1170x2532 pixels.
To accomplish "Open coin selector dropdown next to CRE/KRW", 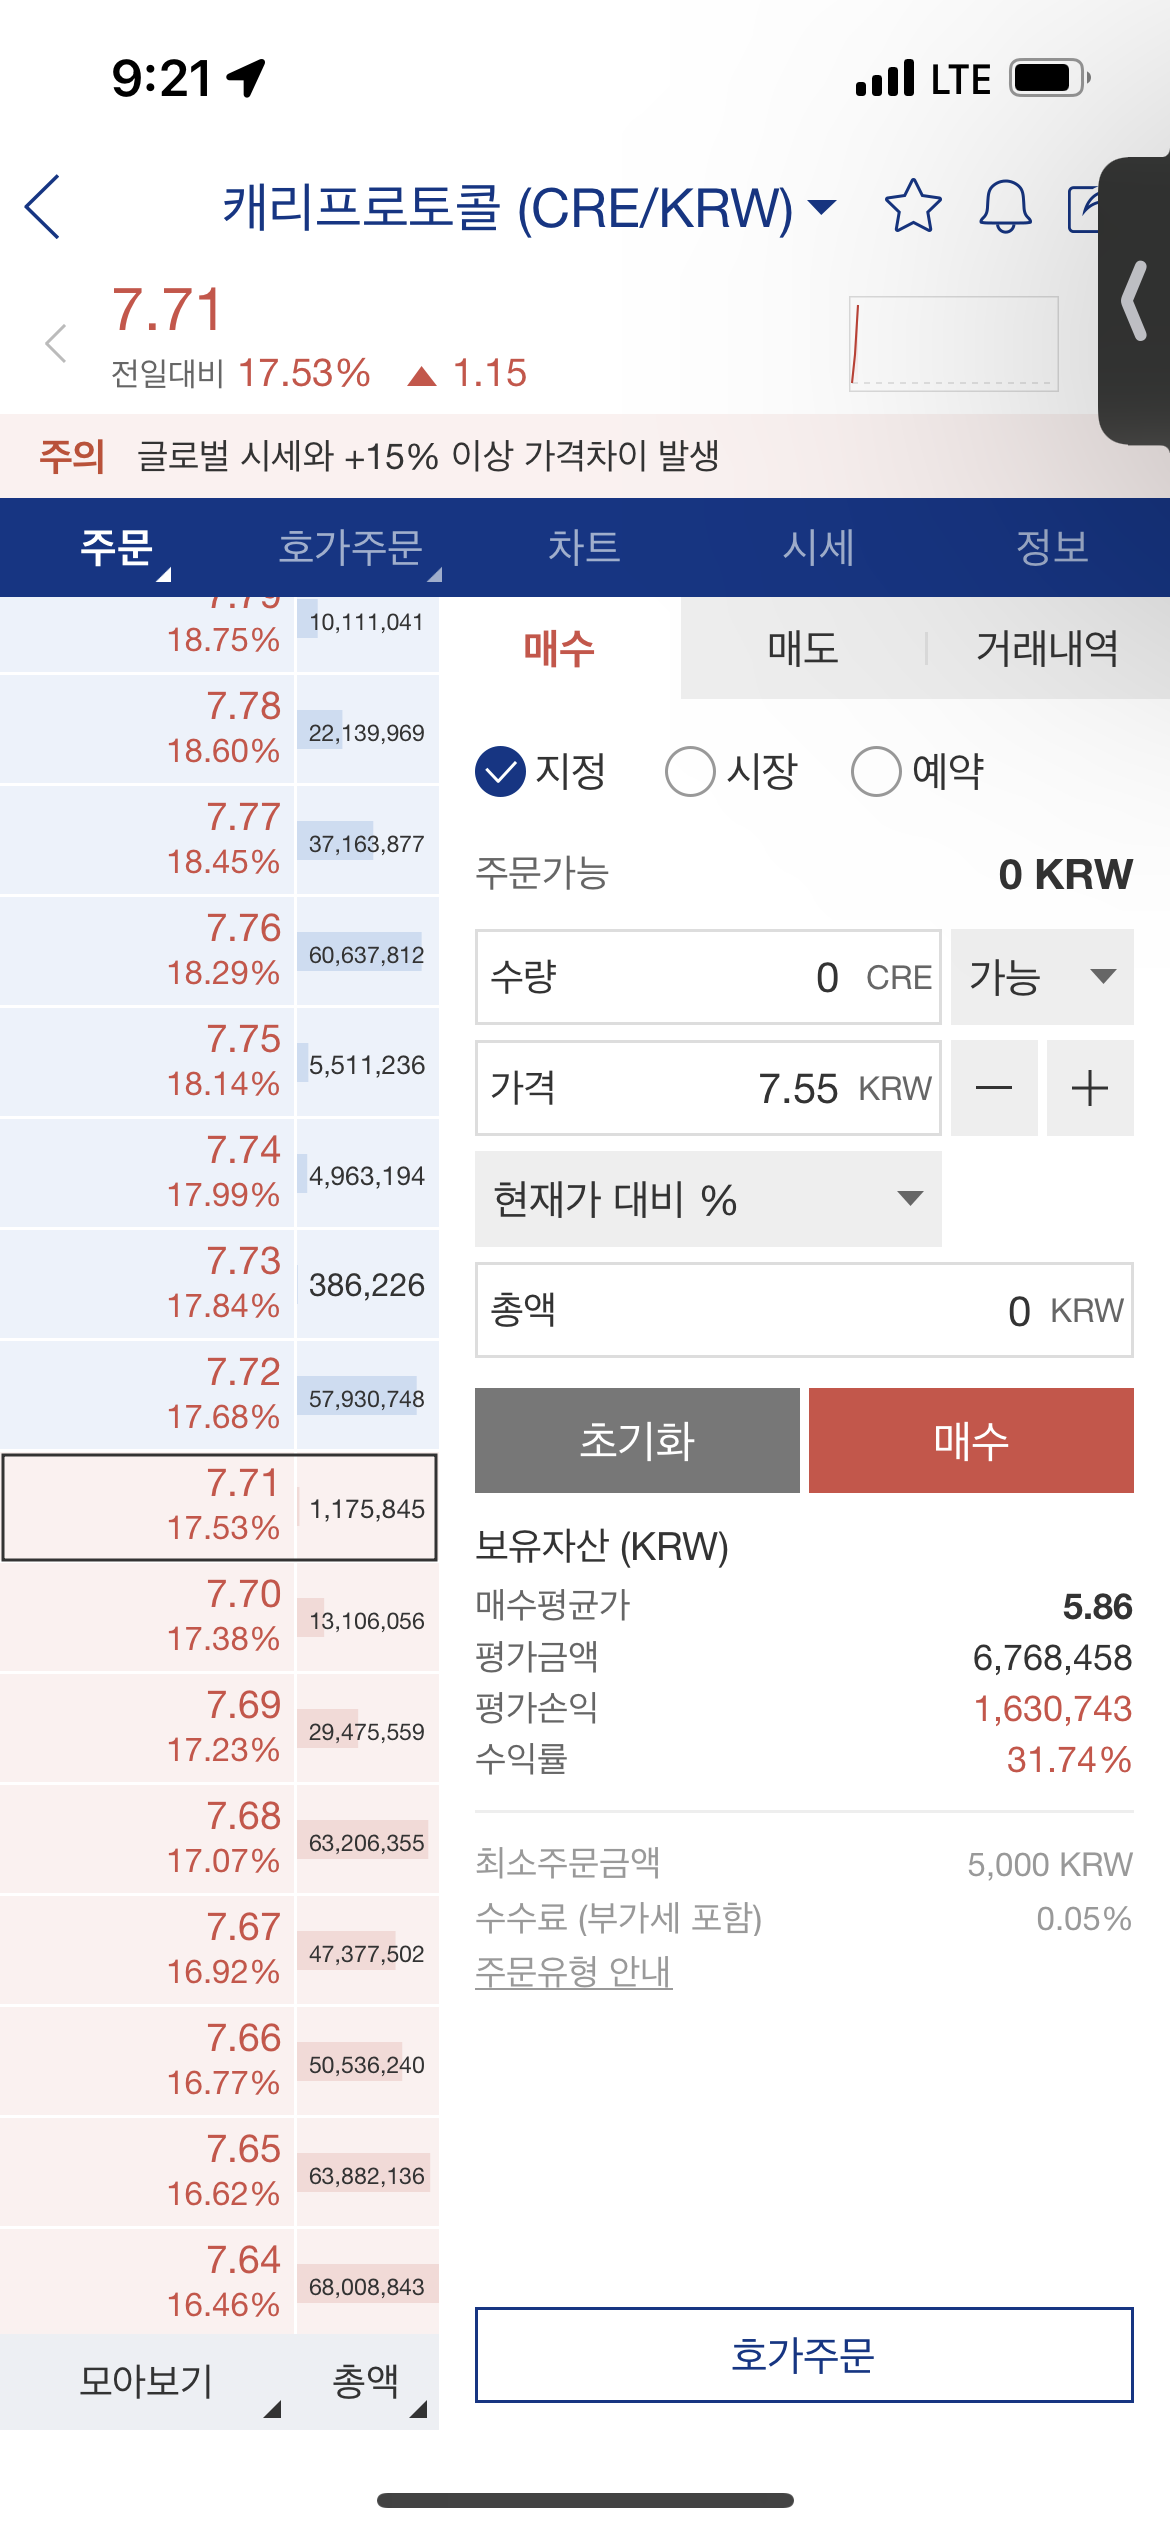I will point(822,207).
